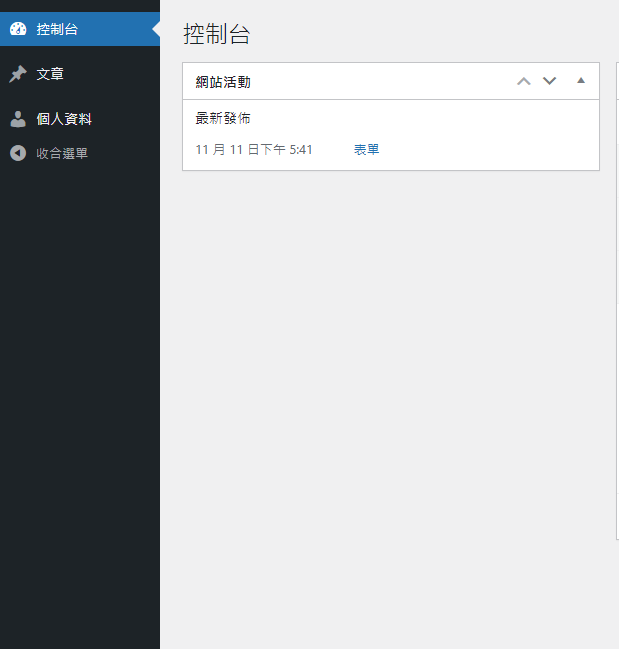Click the user silhouette icon for 個人資料
The image size is (619, 649).
coord(17,119)
